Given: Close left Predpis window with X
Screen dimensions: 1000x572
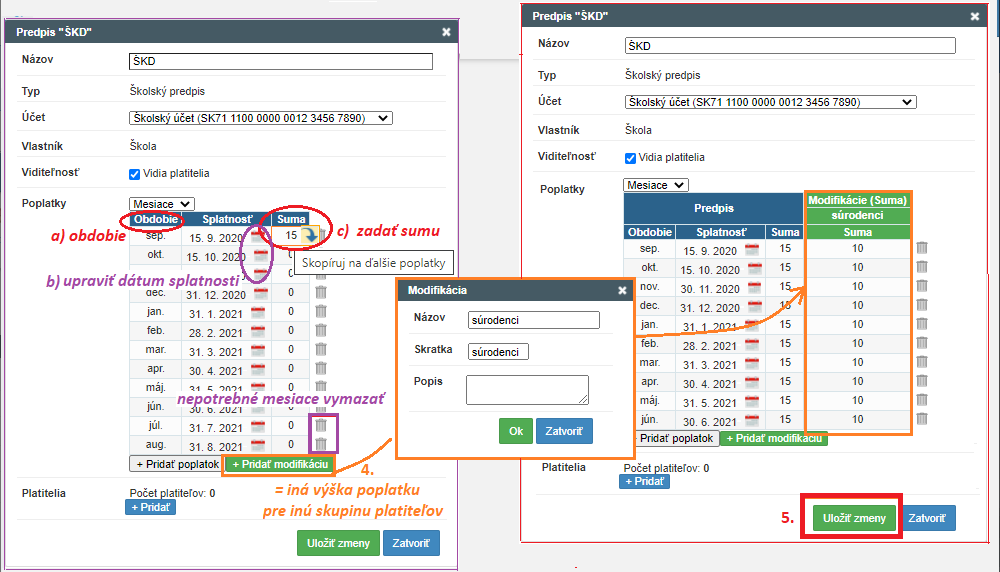Looking at the screenshot, I should [x=446, y=32].
